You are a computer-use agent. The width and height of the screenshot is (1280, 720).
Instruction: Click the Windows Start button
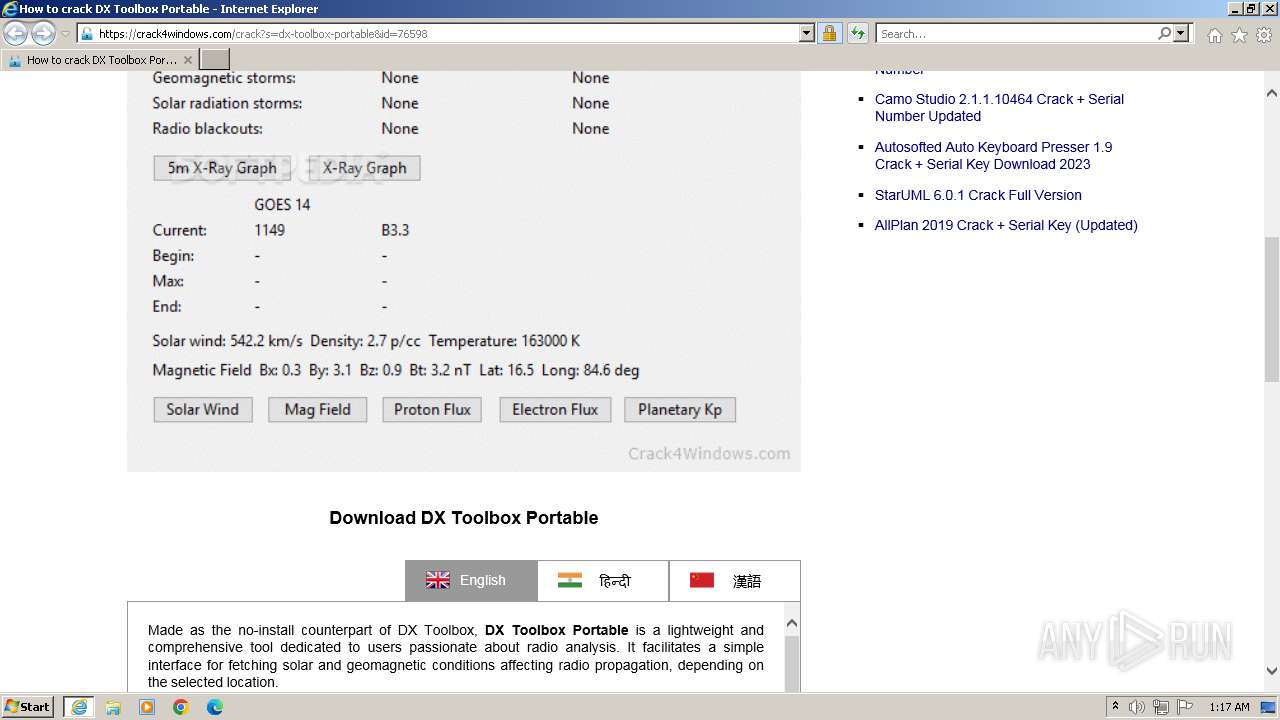(x=28, y=707)
